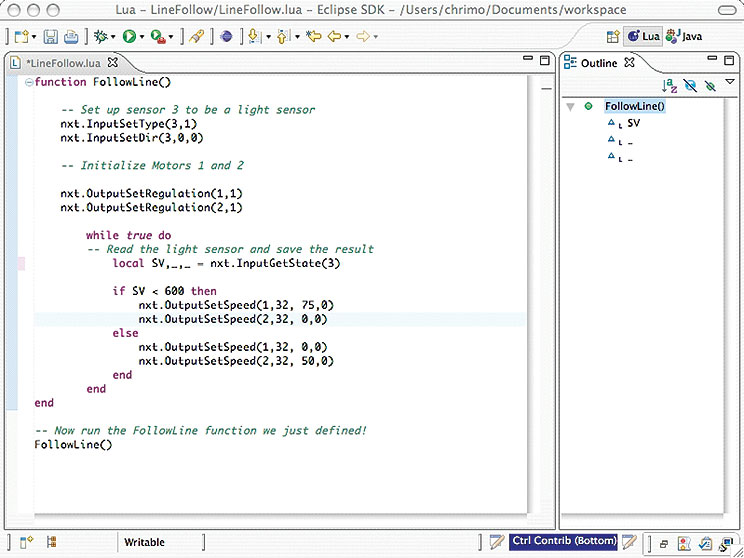The width and height of the screenshot is (744, 558).
Task: Toggle the first hide filter in Outline toolbar
Action: (x=691, y=87)
